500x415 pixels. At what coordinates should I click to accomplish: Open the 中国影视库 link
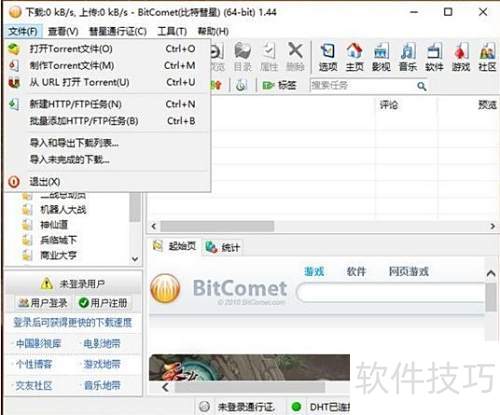point(38,343)
